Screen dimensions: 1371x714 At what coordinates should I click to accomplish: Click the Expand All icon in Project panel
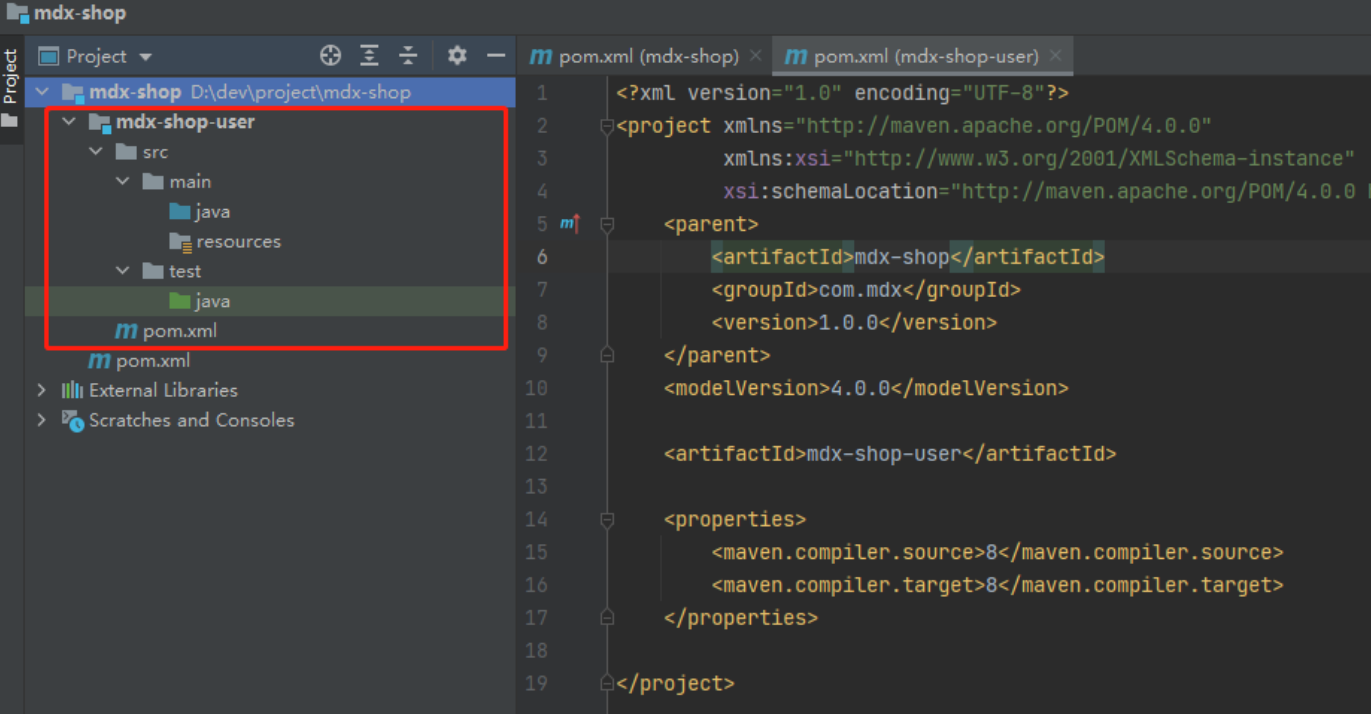tap(369, 56)
